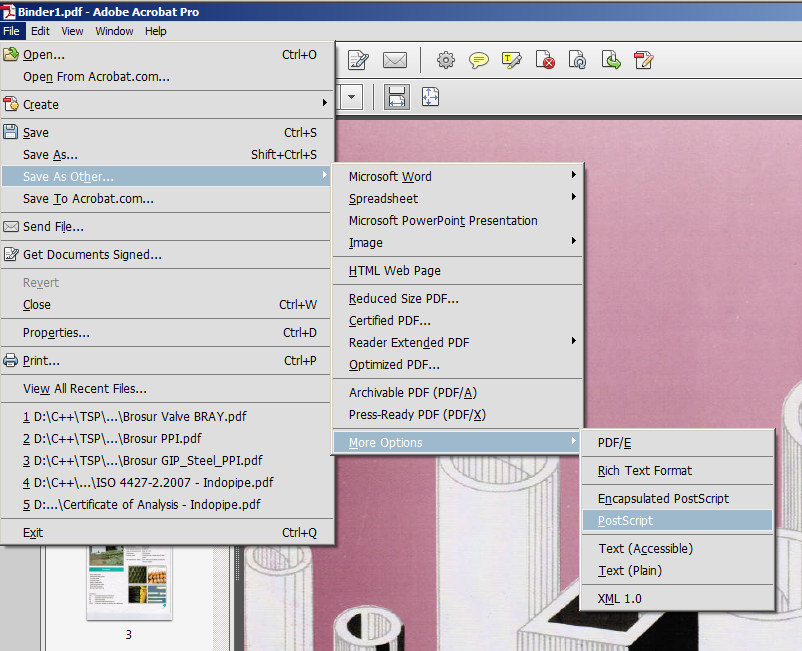Toggle fit width scrolling mode icon
This screenshot has width=802, height=651.
(397, 97)
